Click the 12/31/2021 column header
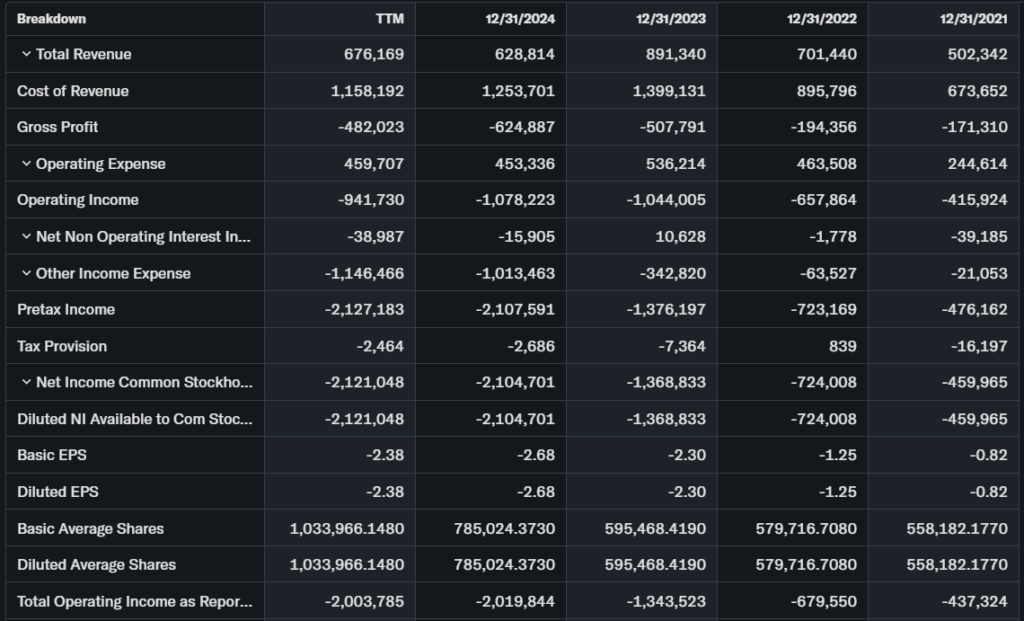1024x621 pixels. pyautogui.click(x=973, y=19)
